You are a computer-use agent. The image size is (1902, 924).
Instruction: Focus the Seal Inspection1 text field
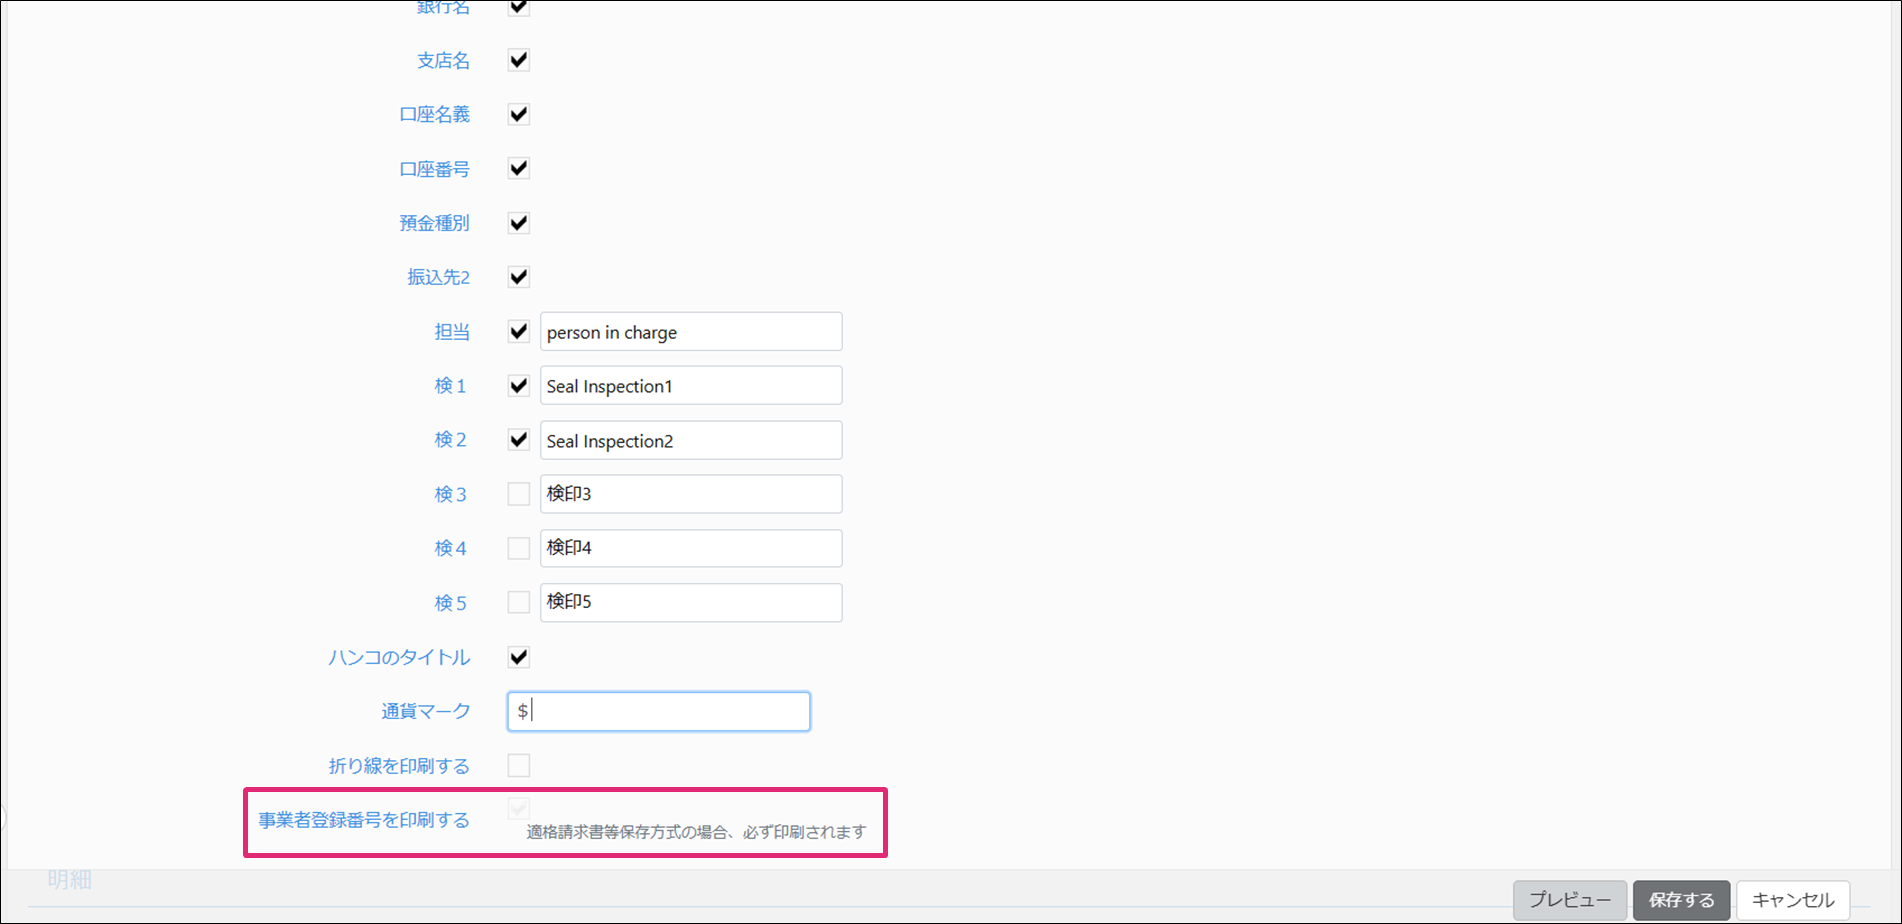(690, 386)
